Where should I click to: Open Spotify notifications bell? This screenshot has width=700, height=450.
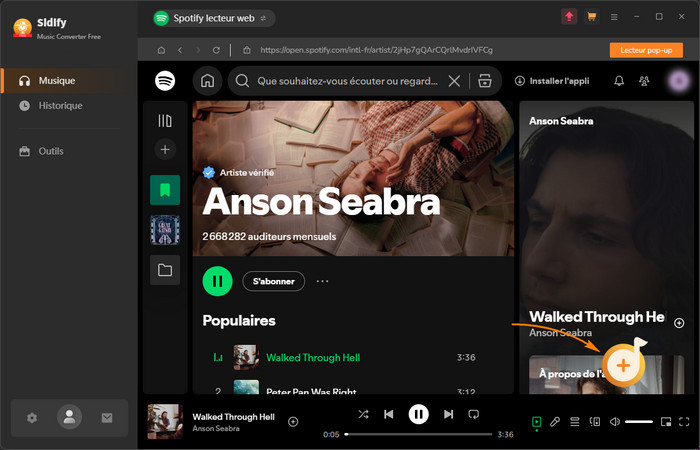point(619,81)
